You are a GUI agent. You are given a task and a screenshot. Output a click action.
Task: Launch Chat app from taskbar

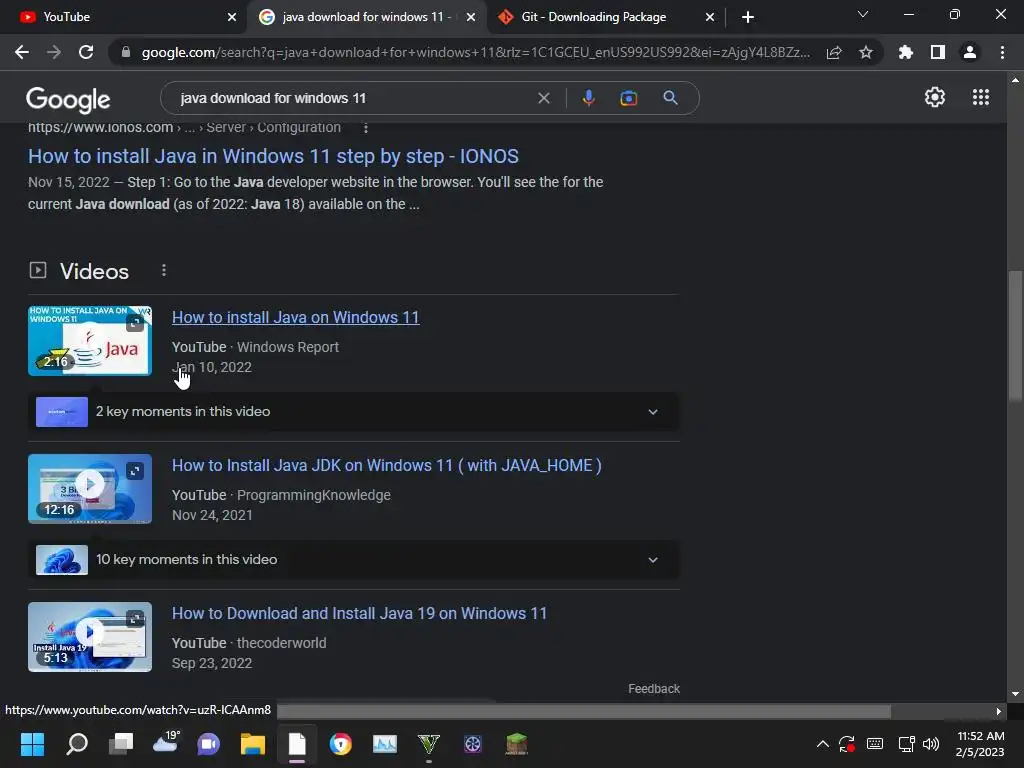coord(208,744)
